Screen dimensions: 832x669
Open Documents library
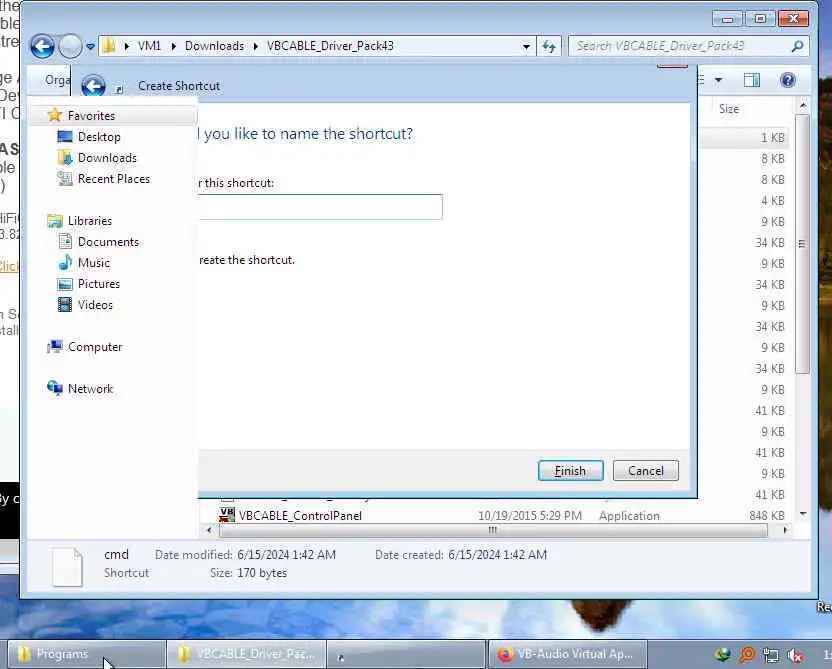click(x=108, y=242)
